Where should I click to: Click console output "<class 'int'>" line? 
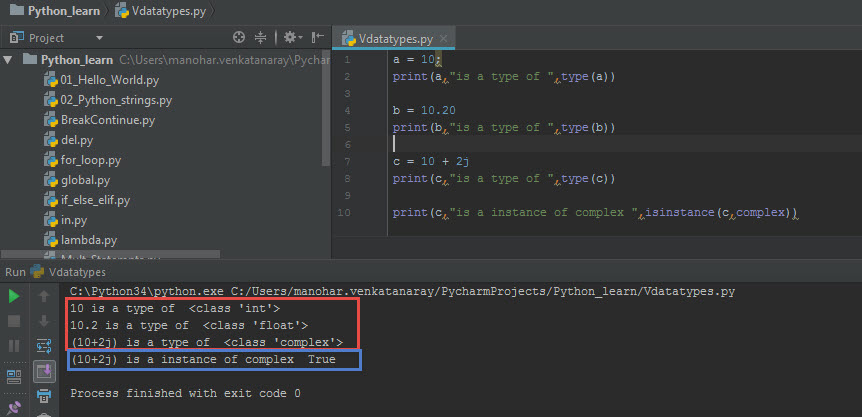[175, 309]
